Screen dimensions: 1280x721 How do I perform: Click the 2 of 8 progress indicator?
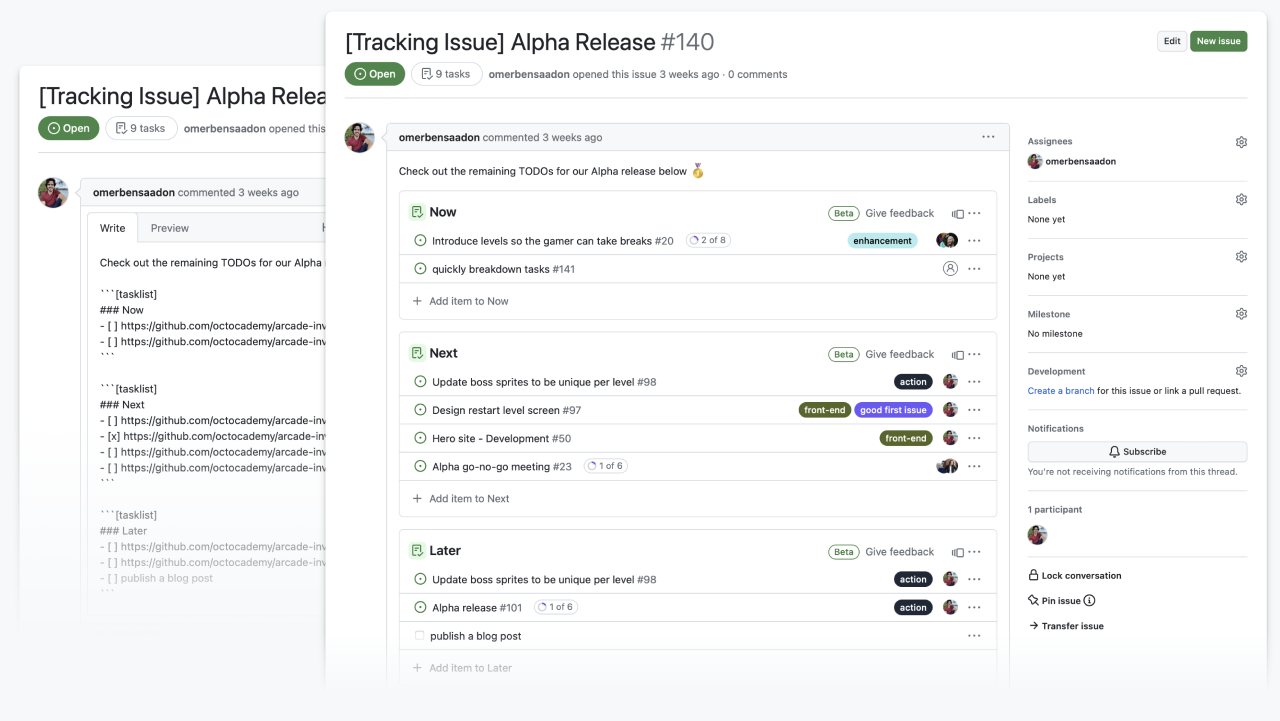tap(708, 241)
